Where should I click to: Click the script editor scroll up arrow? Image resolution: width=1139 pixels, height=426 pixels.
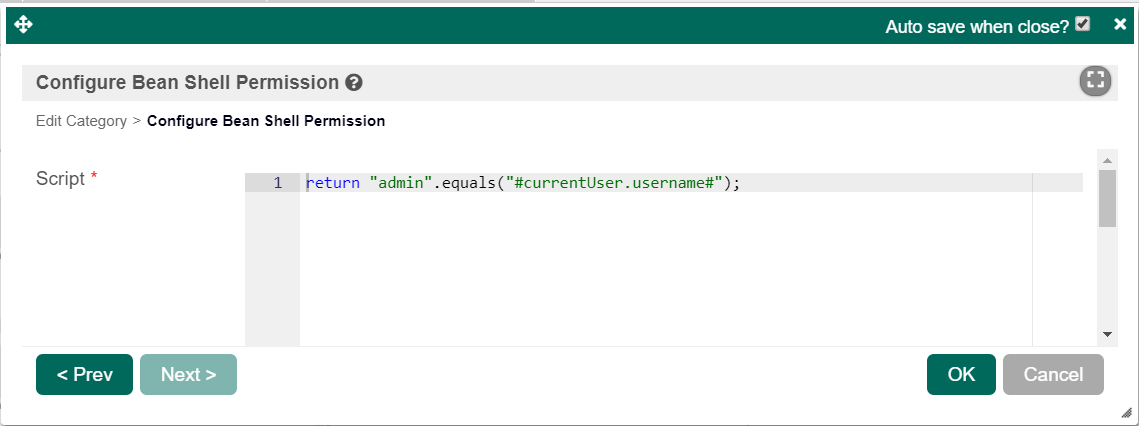pyautogui.click(x=1107, y=160)
